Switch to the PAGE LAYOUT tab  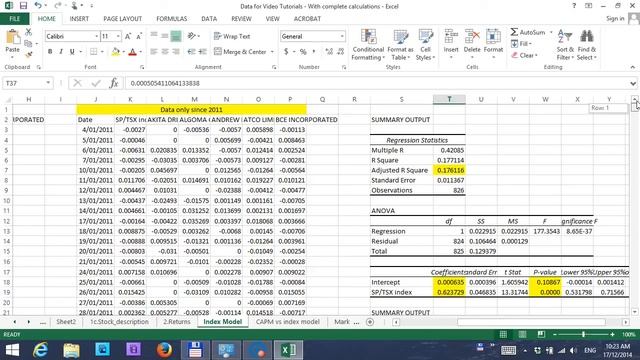click(122, 19)
